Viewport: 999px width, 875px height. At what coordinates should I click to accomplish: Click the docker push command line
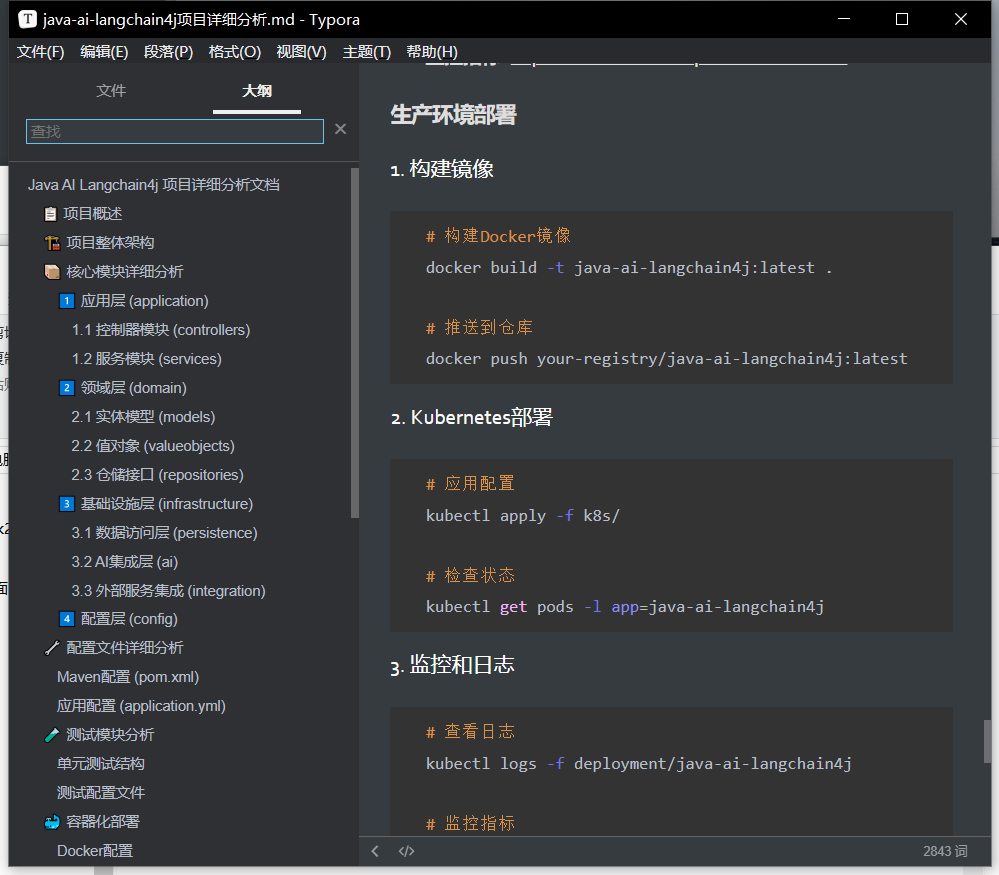tap(666, 359)
